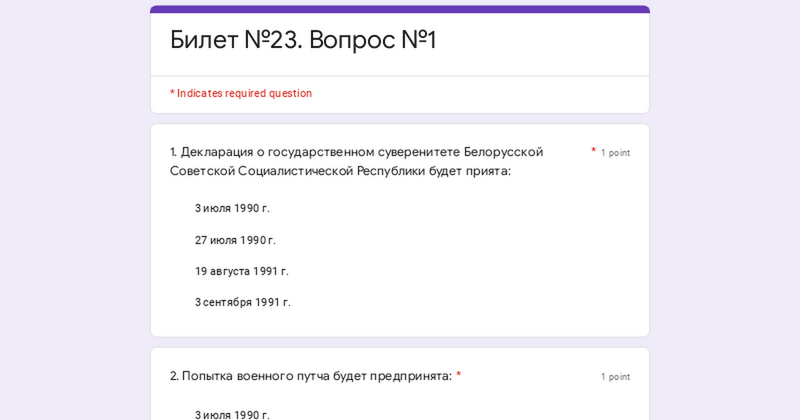The height and width of the screenshot is (420, 800).
Task: Click the red required asterisk of question 1
Action: click(593, 151)
